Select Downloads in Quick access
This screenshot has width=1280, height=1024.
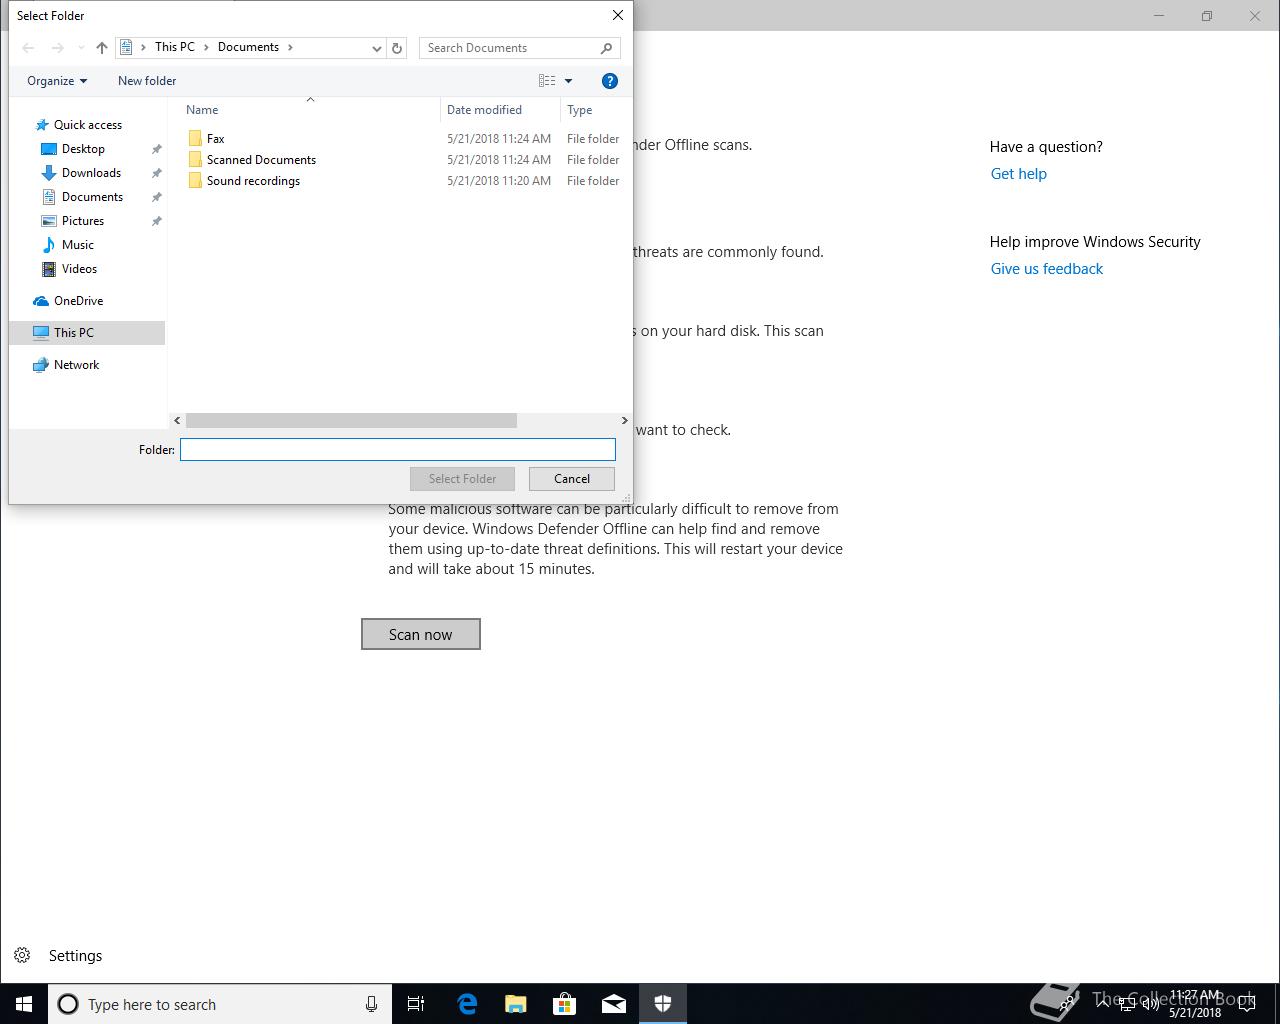pos(91,173)
